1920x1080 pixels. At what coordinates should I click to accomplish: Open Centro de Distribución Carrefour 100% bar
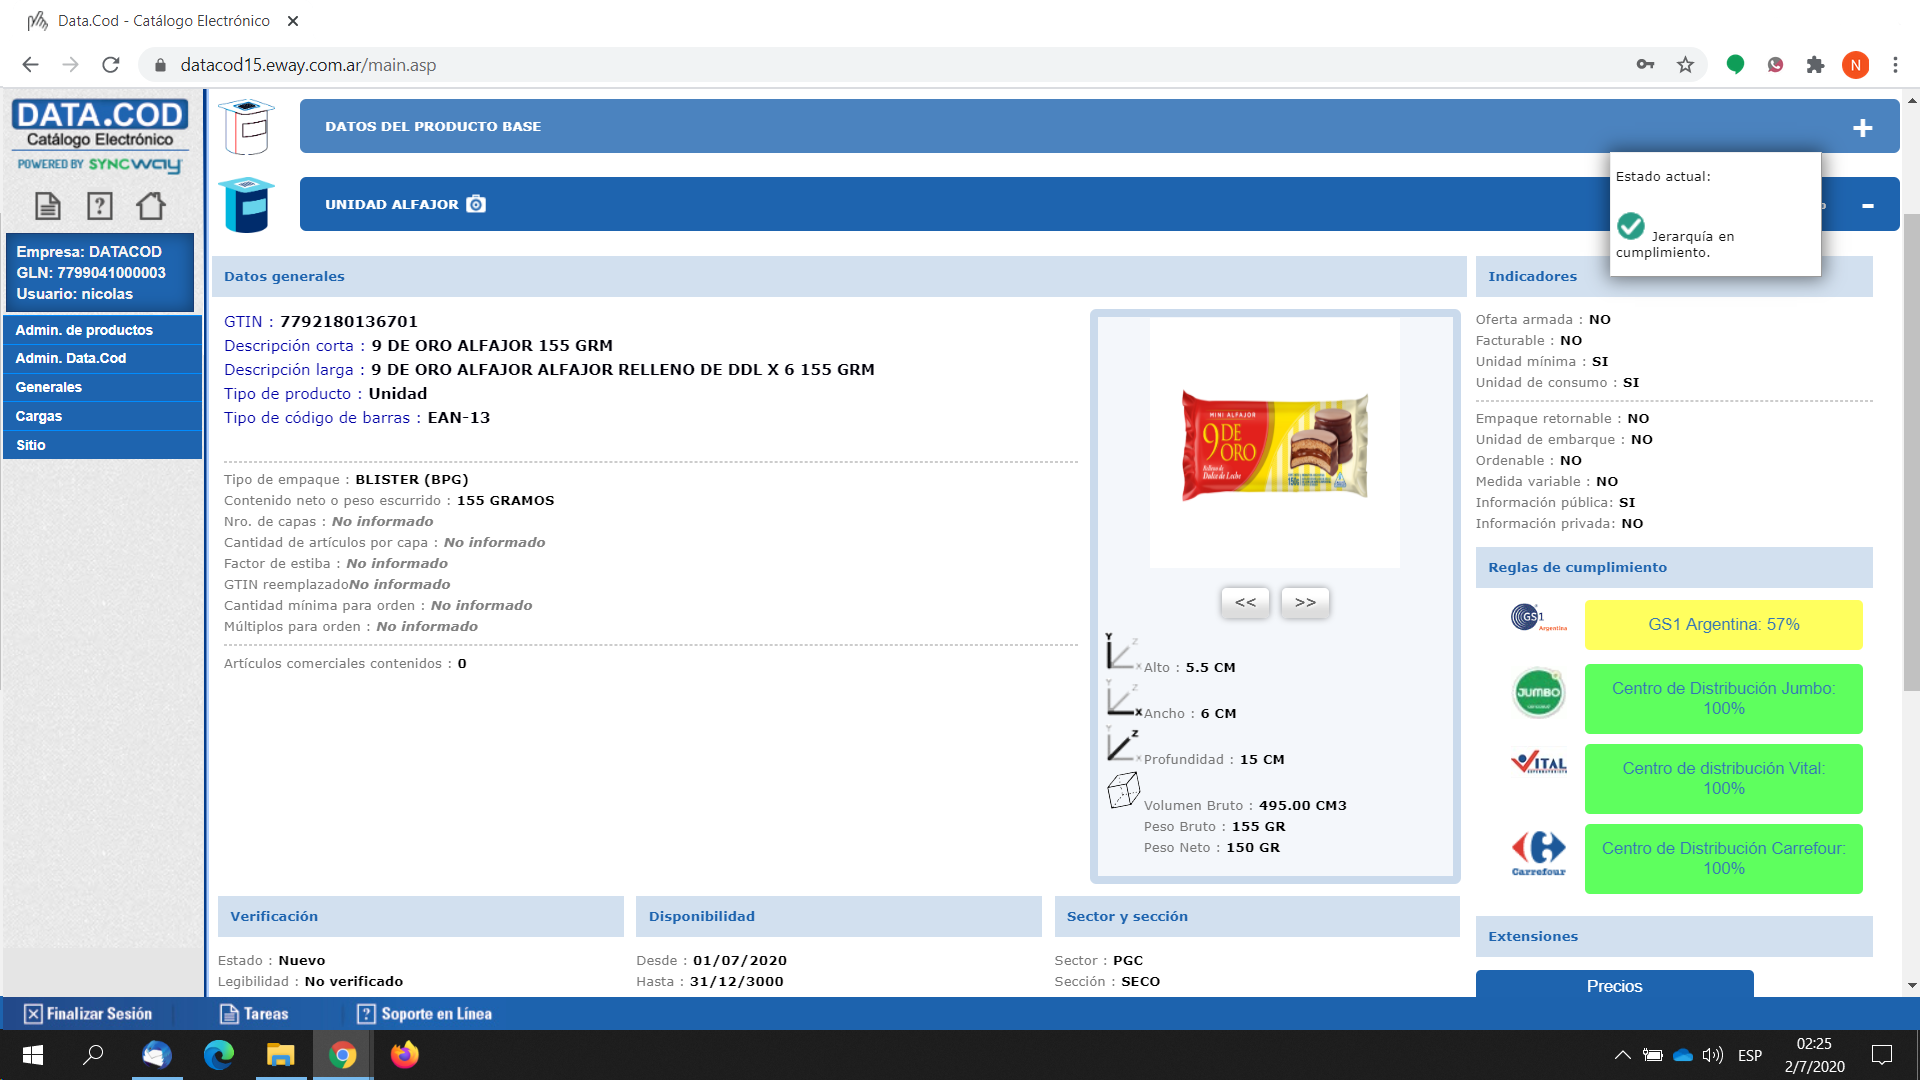tap(1723, 858)
